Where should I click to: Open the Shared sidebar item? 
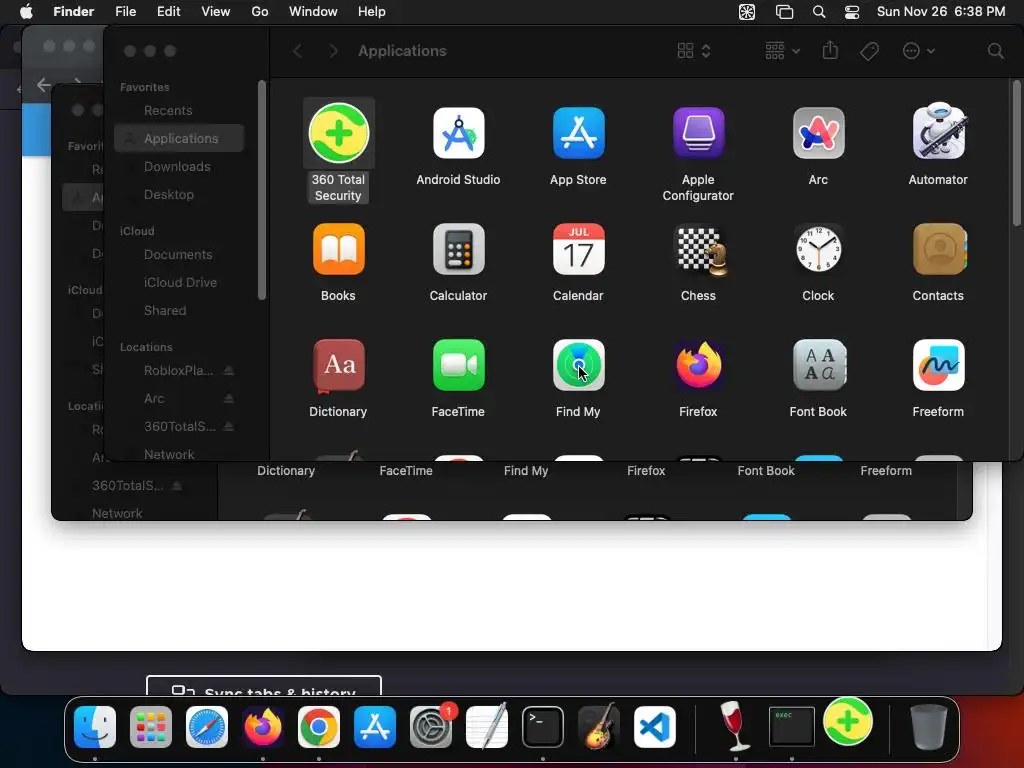[179, 311]
